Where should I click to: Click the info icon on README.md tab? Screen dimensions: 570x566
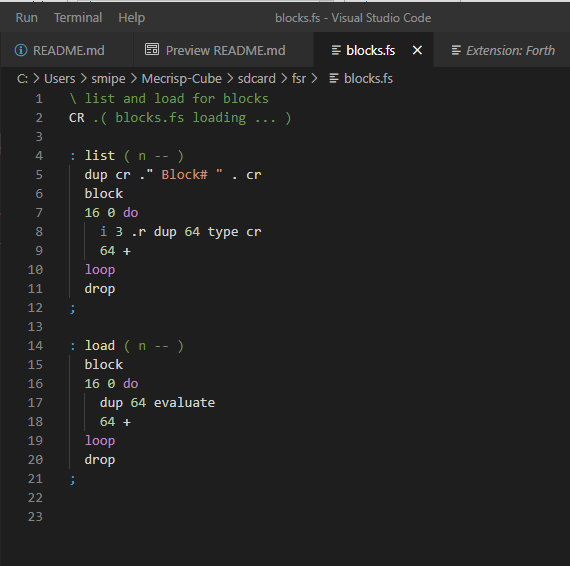point(21,50)
